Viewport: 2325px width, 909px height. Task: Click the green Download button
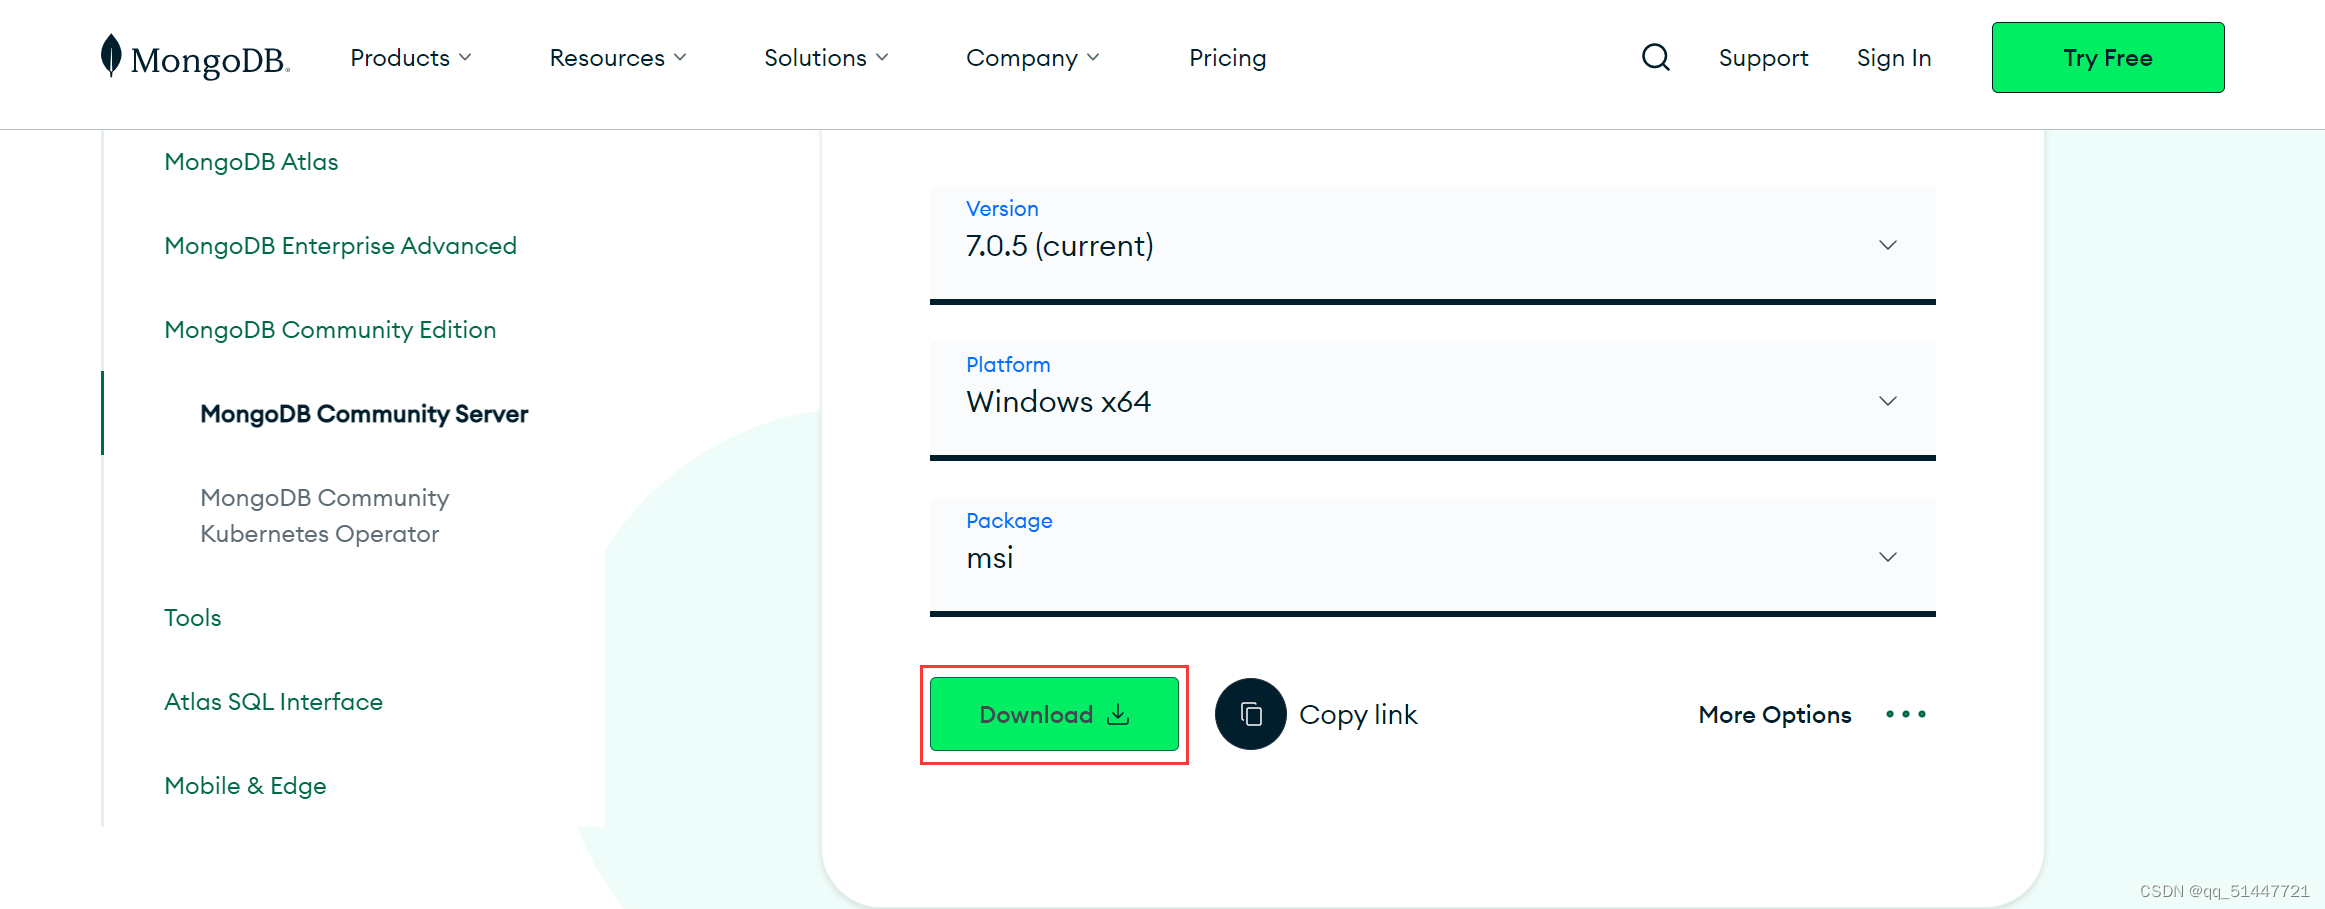(x=1054, y=714)
